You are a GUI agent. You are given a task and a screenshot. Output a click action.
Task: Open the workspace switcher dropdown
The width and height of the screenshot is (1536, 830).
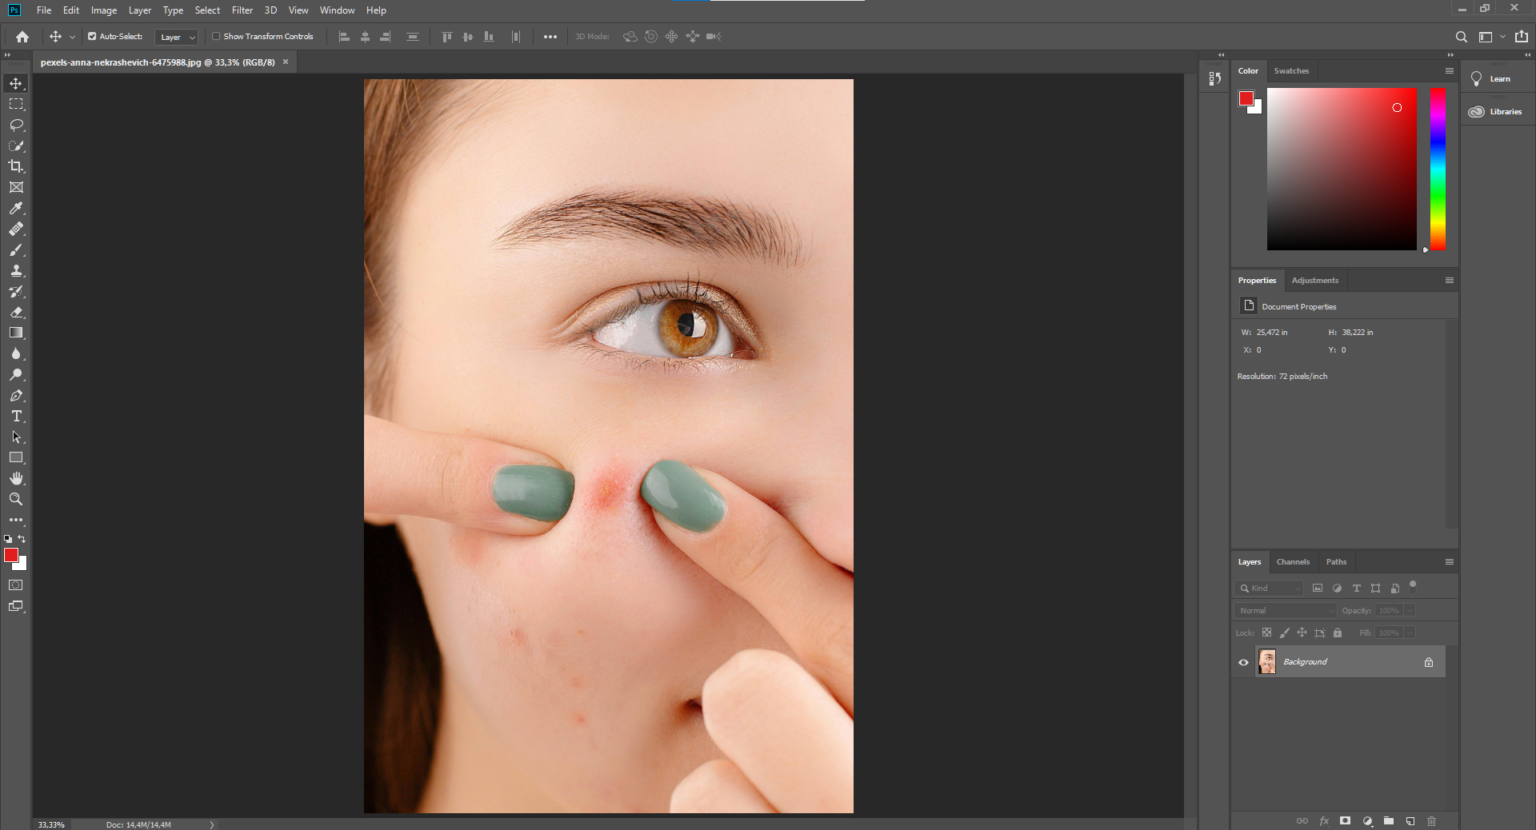(1490, 37)
